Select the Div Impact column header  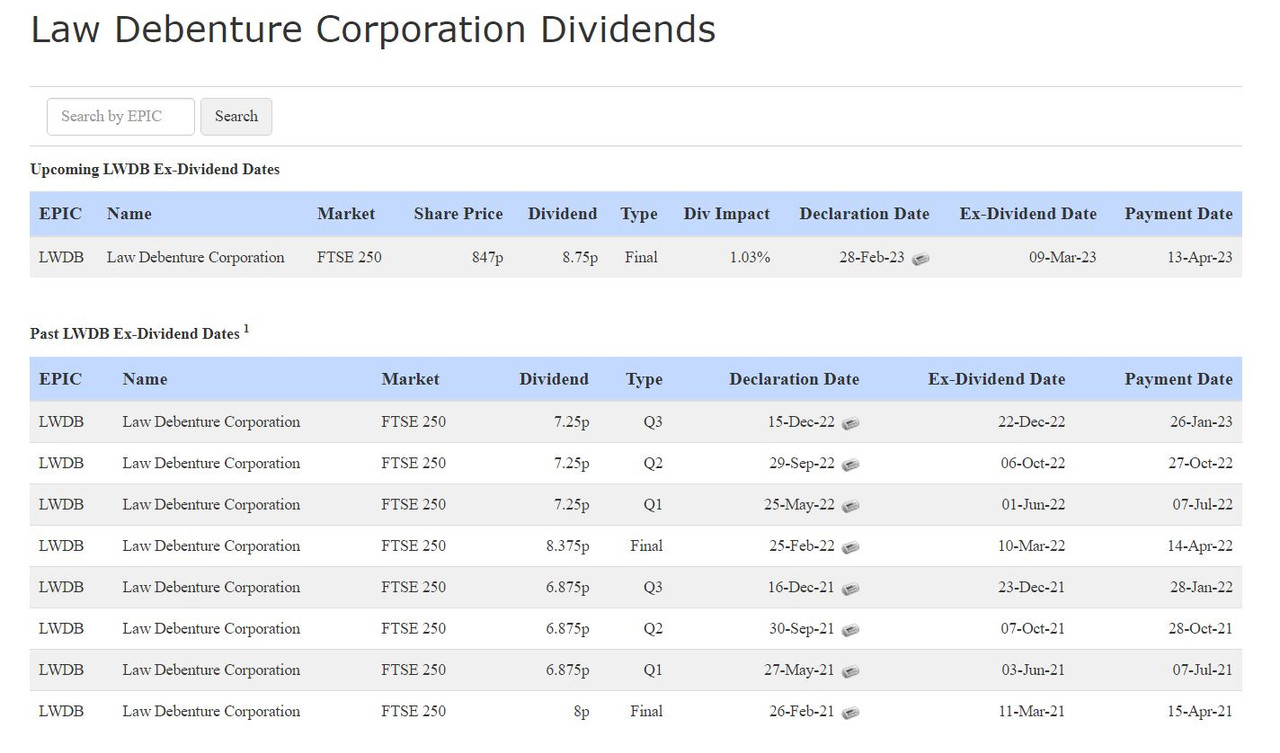coord(727,213)
